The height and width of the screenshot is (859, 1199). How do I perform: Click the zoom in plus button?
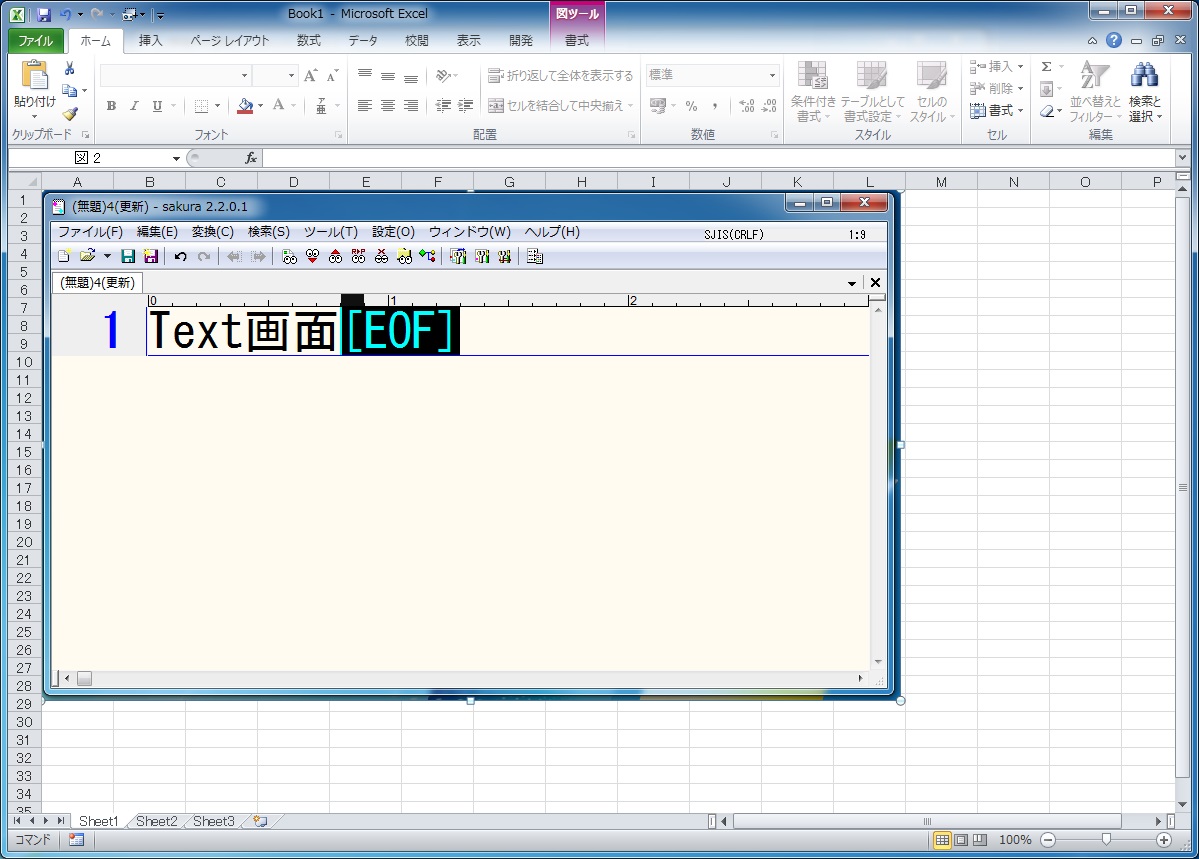[1164, 840]
